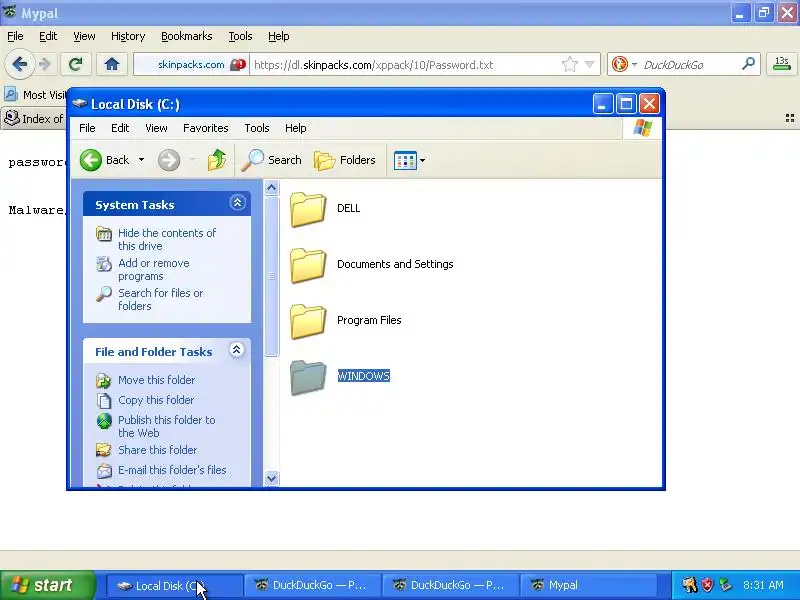Click Share this folder link
800x600 pixels.
[158, 450]
